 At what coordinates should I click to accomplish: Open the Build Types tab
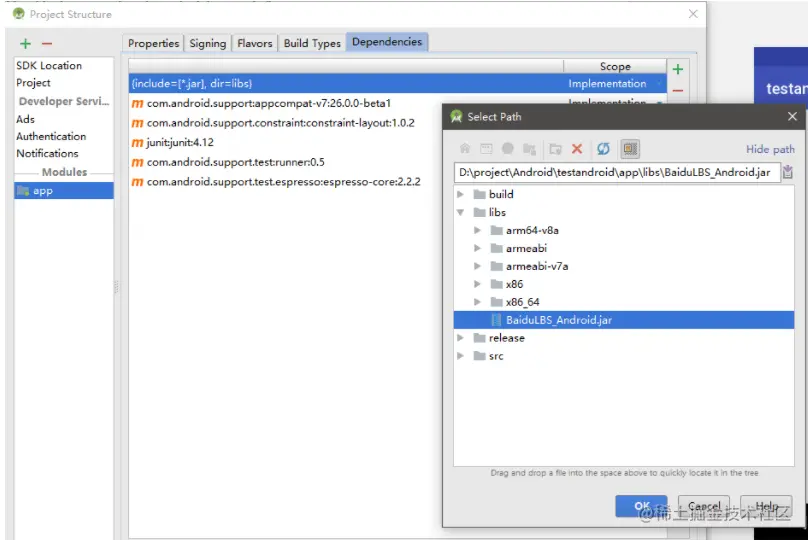[312, 43]
